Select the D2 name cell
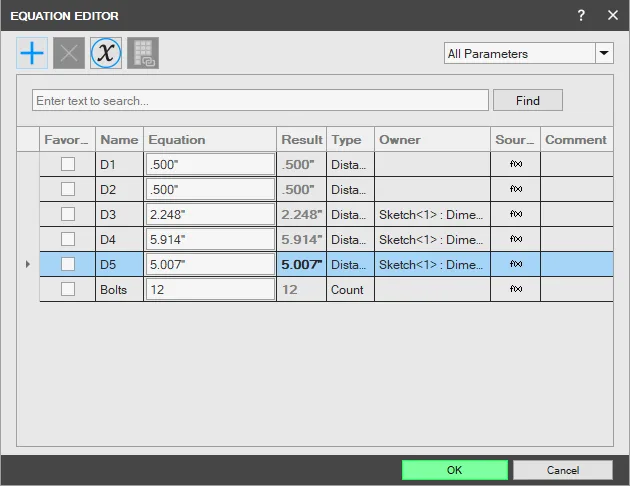630x486 pixels. 119,189
